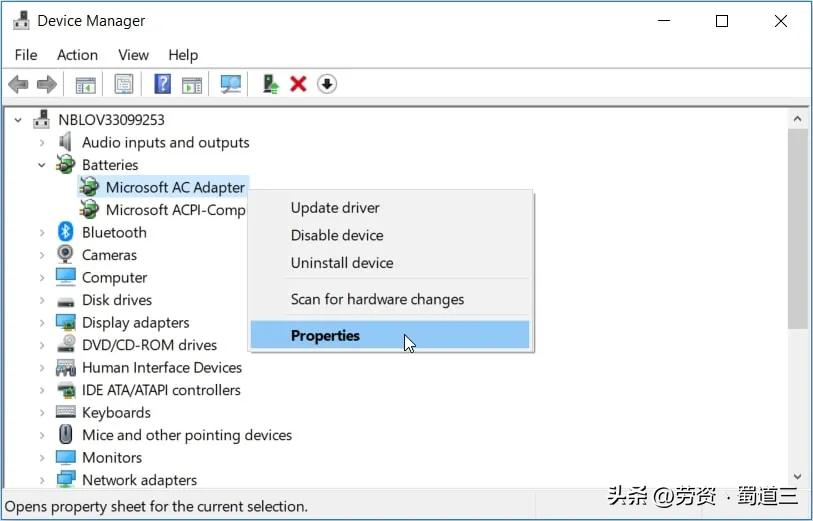Toggle the action pane toolbar icon
This screenshot has height=521, width=813.
click(x=192, y=84)
